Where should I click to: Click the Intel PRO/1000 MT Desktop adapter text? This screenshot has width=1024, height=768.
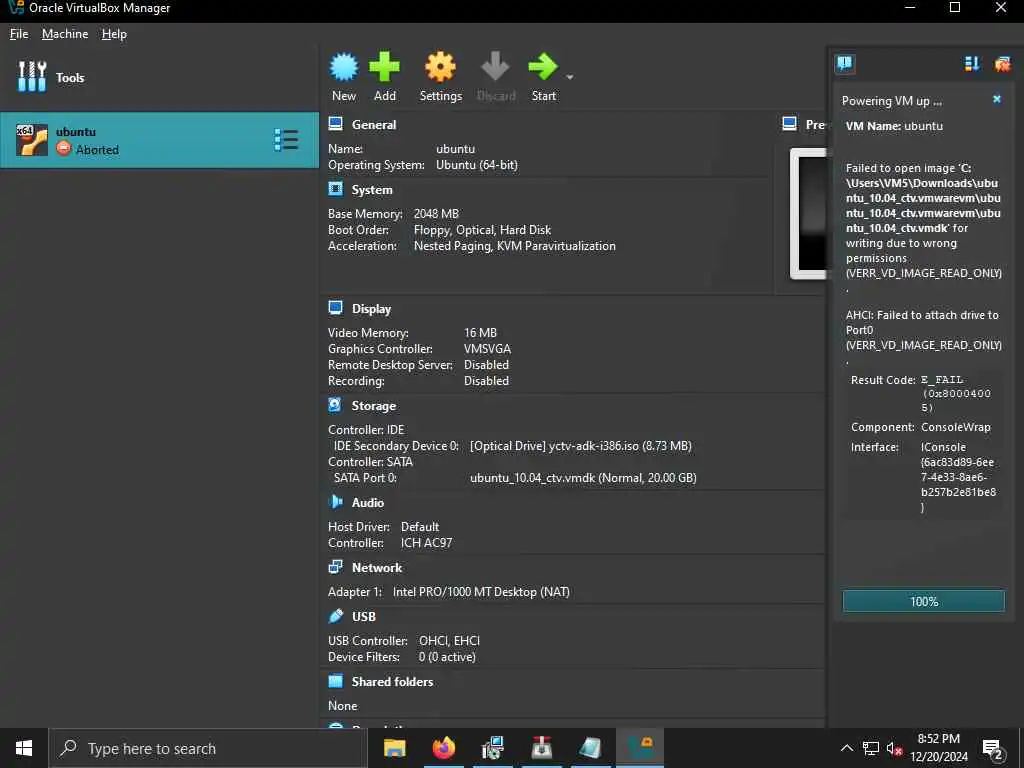[x=481, y=592]
